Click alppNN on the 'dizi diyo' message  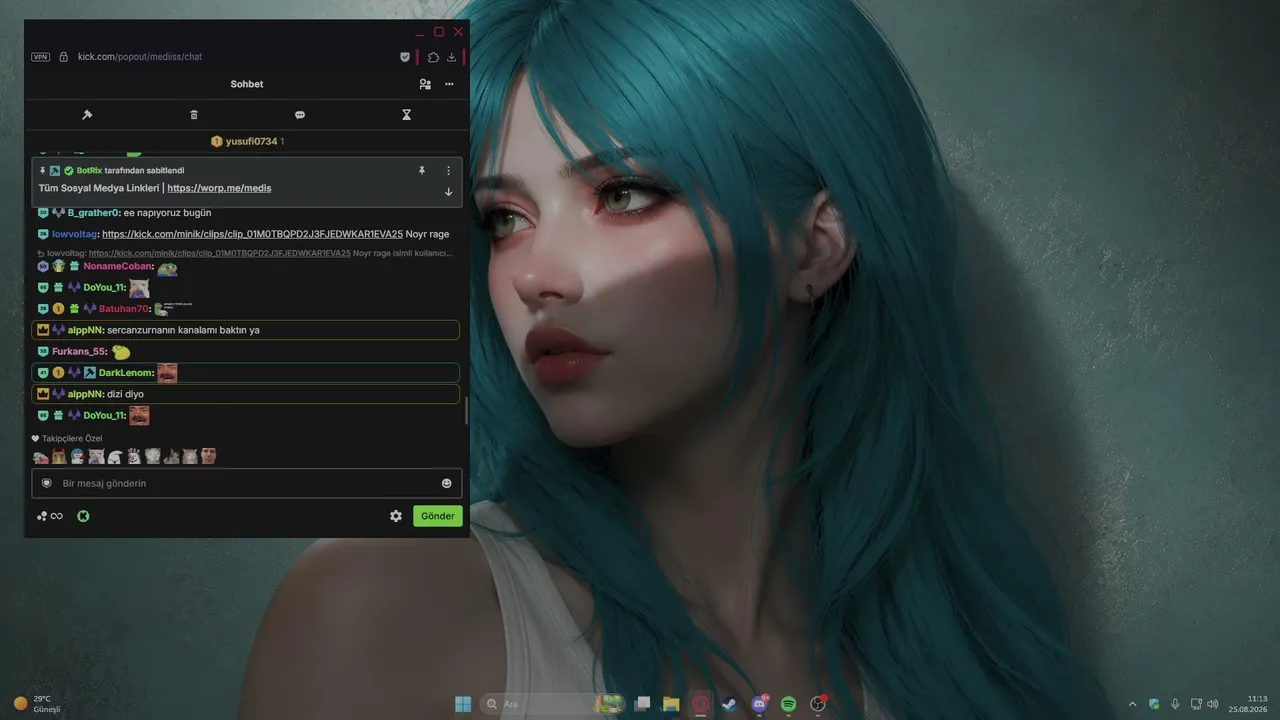[x=85, y=394]
